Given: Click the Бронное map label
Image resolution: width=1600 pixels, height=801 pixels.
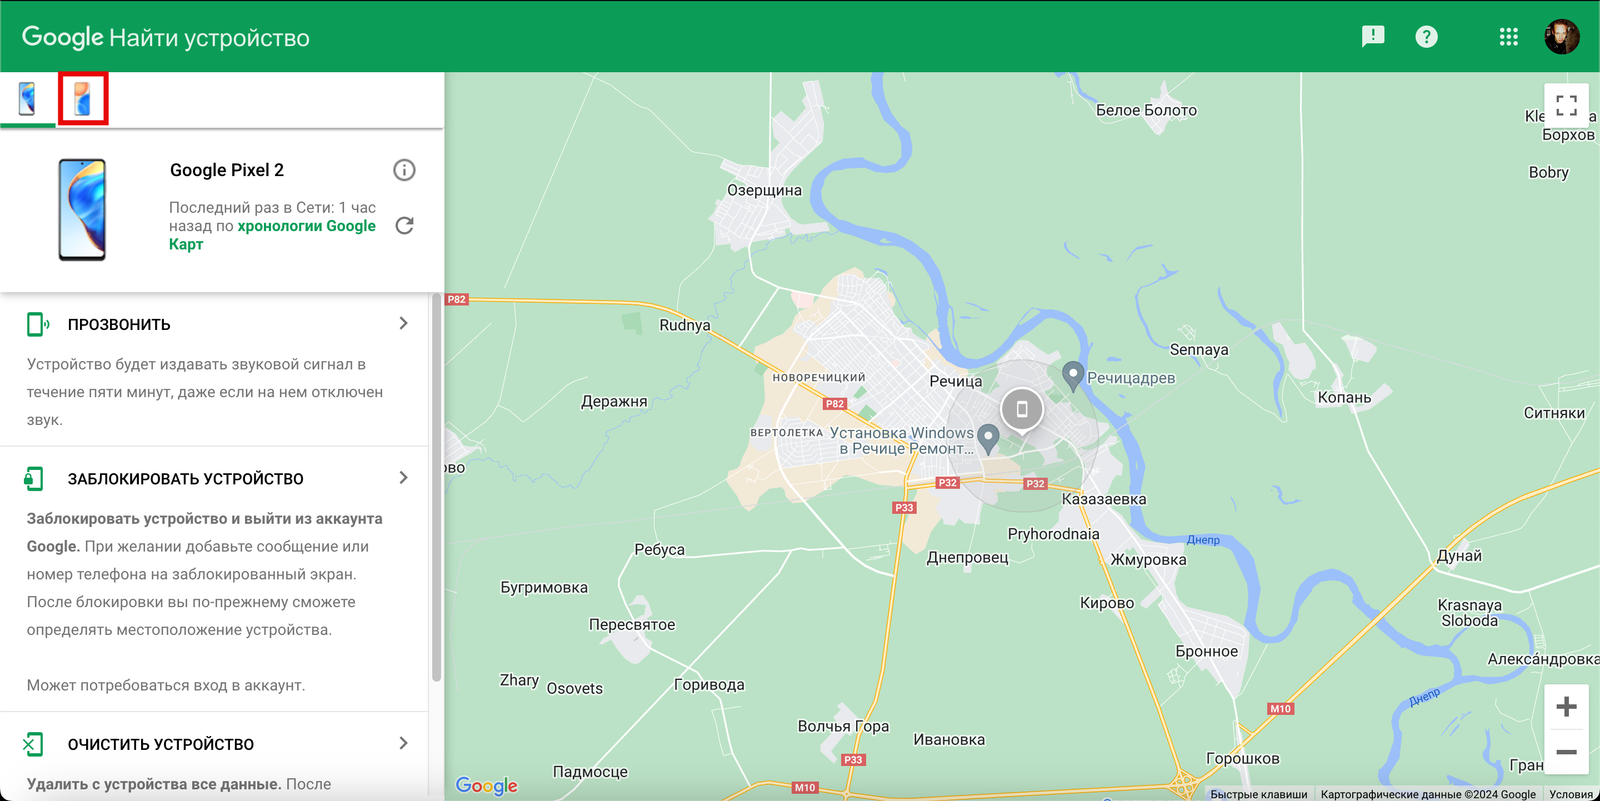Looking at the screenshot, I should [1207, 651].
